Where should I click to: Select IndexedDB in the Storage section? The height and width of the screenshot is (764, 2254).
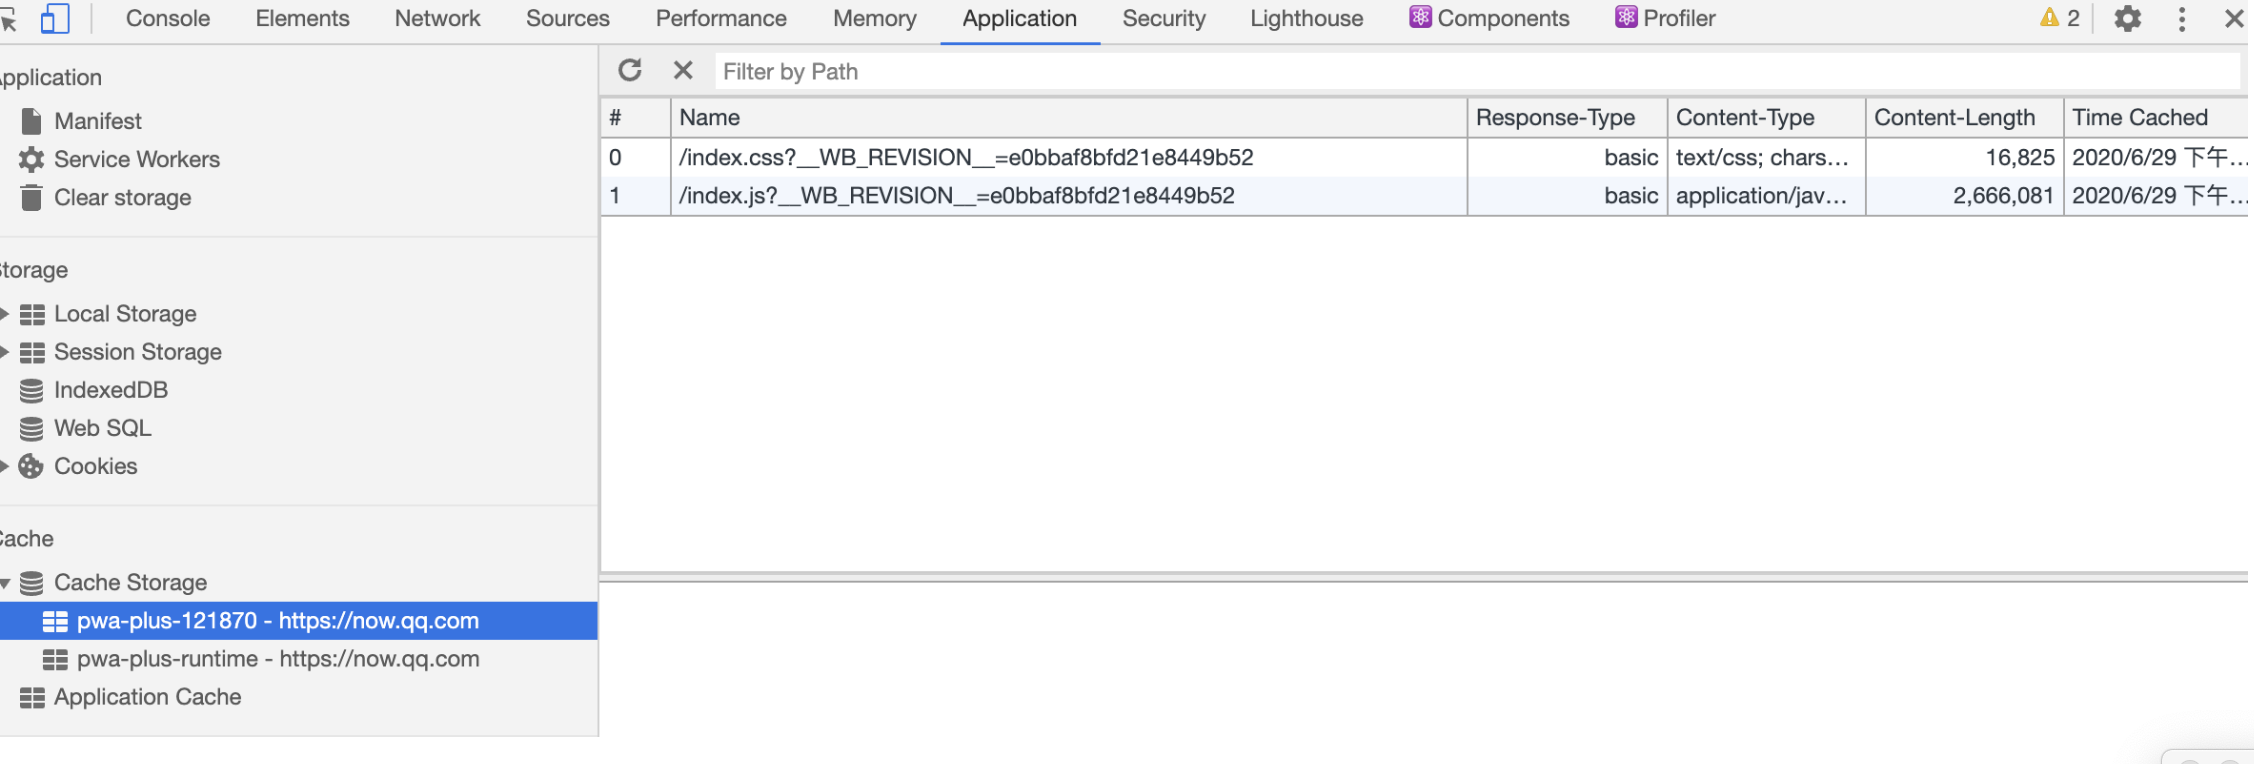point(111,390)
